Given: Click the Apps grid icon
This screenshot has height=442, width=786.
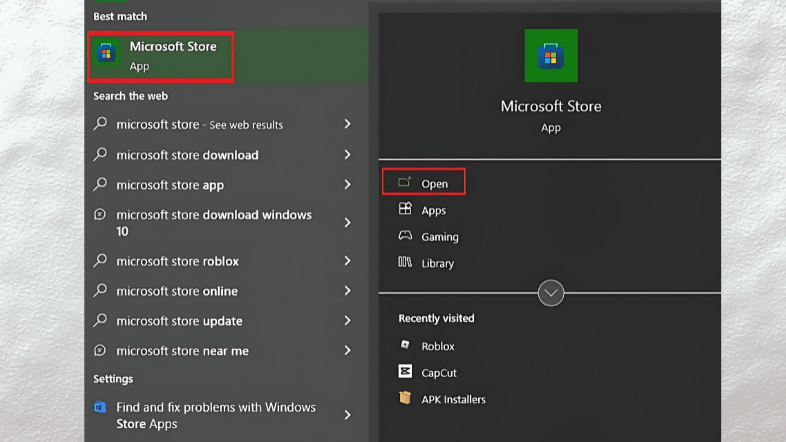Looking at the screenshot, I should 405,210.
